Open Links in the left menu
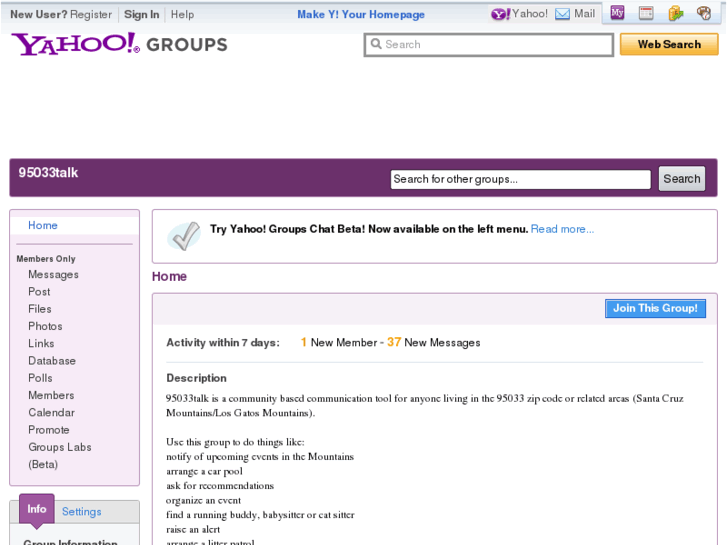Image resolution: width=727 pixels, height=545 pixels. point(41,344)
